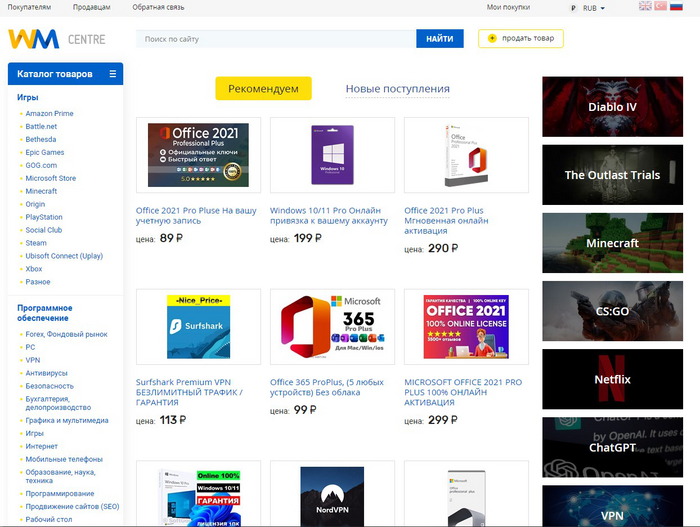Open the Обратная связь menu item
The image size is (700, 527).
pos(156,7)
